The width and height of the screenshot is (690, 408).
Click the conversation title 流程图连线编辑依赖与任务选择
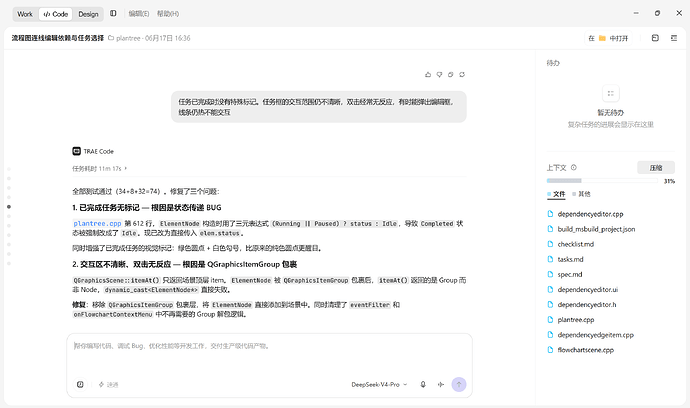58,38
